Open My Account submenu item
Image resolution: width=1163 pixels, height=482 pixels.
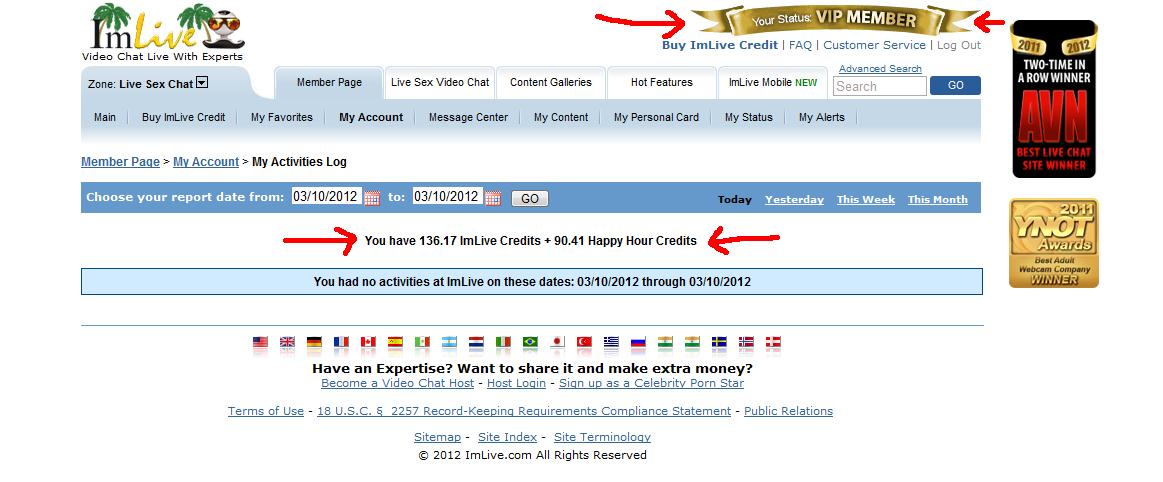tap(371, 117)
